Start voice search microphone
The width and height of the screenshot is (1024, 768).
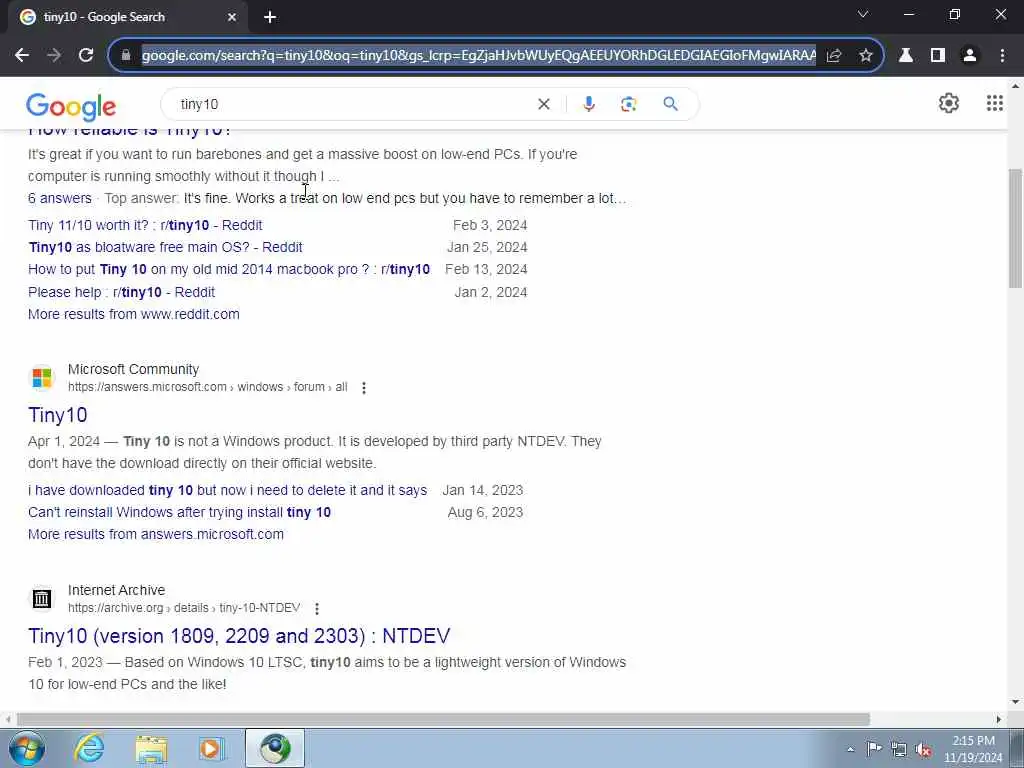[x=589, y=104]
